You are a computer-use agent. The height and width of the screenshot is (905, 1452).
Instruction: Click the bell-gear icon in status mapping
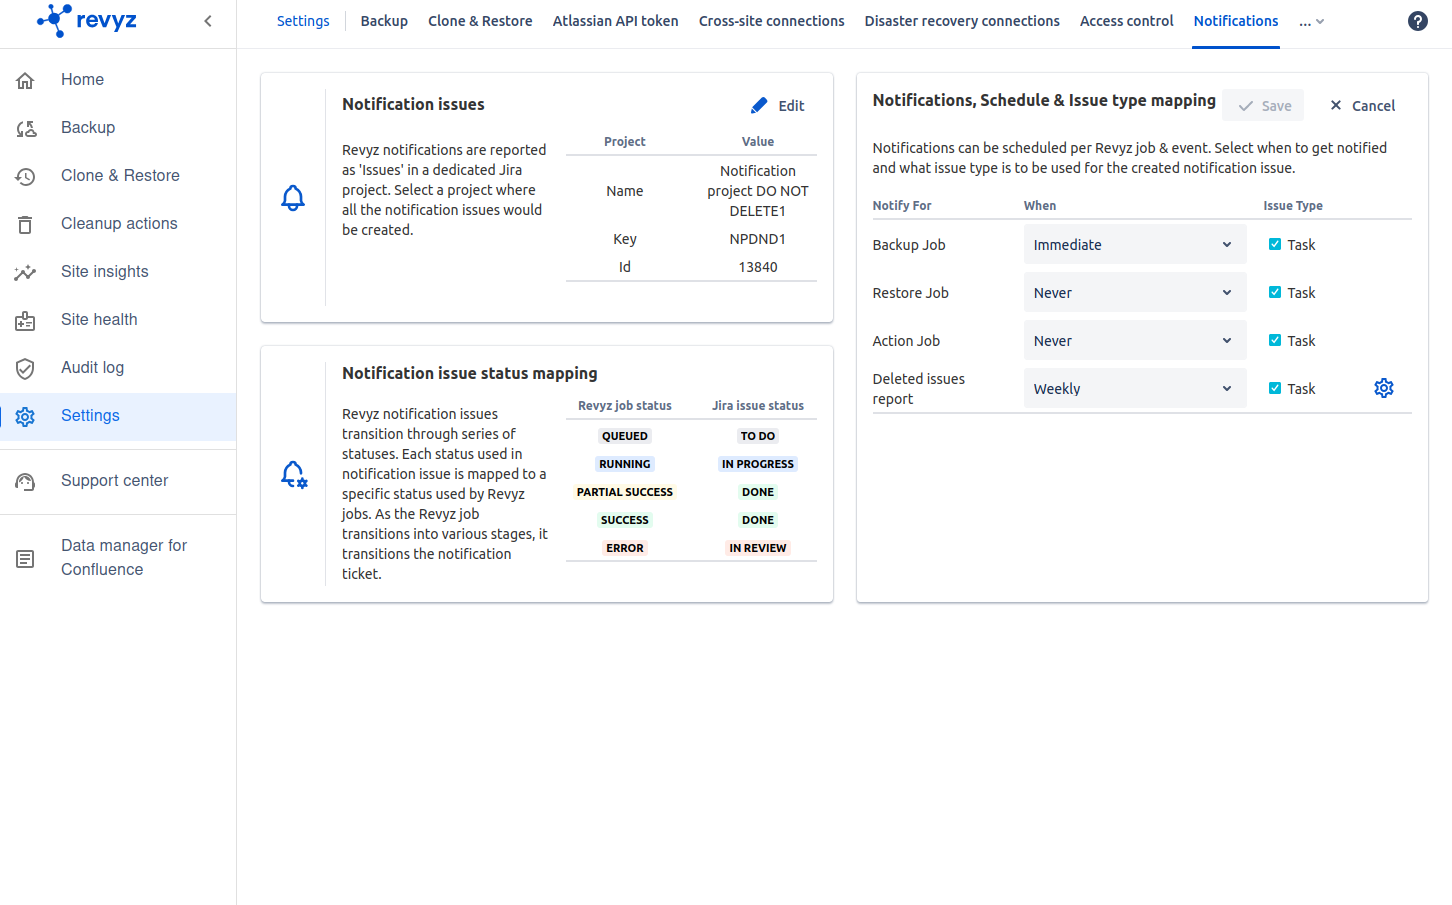pyautogui.click(x=294, y=474)
